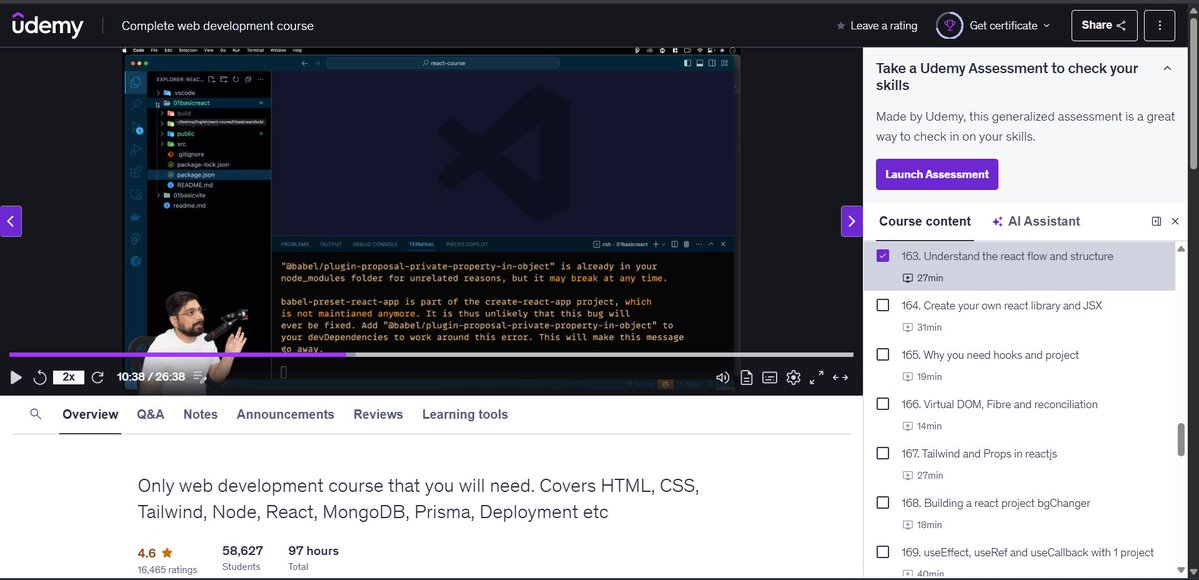Mute the video volume
1199x580 pixels.
(x=722, y=377)
